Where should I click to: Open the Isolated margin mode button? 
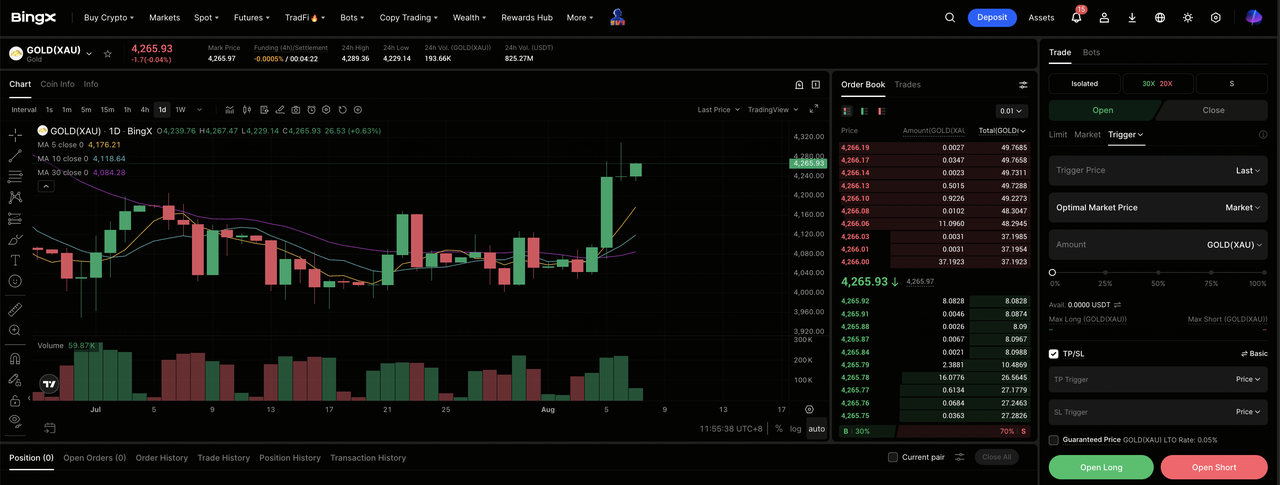[1084, 84]
